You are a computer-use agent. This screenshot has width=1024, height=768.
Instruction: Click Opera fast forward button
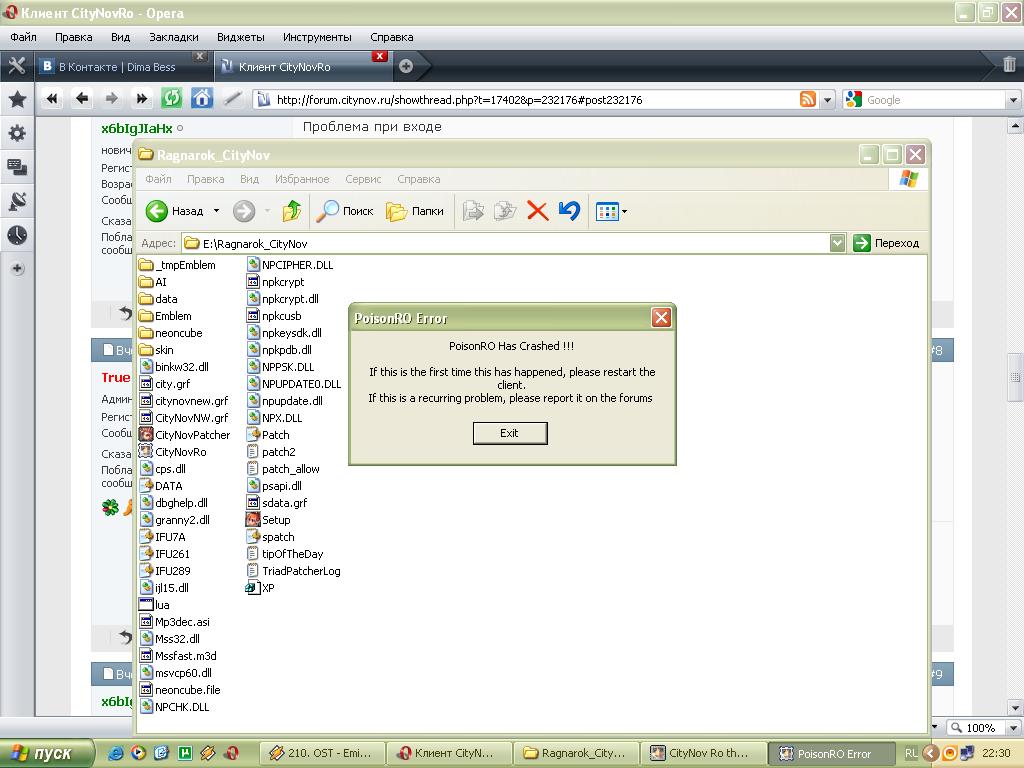pos(141,99)
